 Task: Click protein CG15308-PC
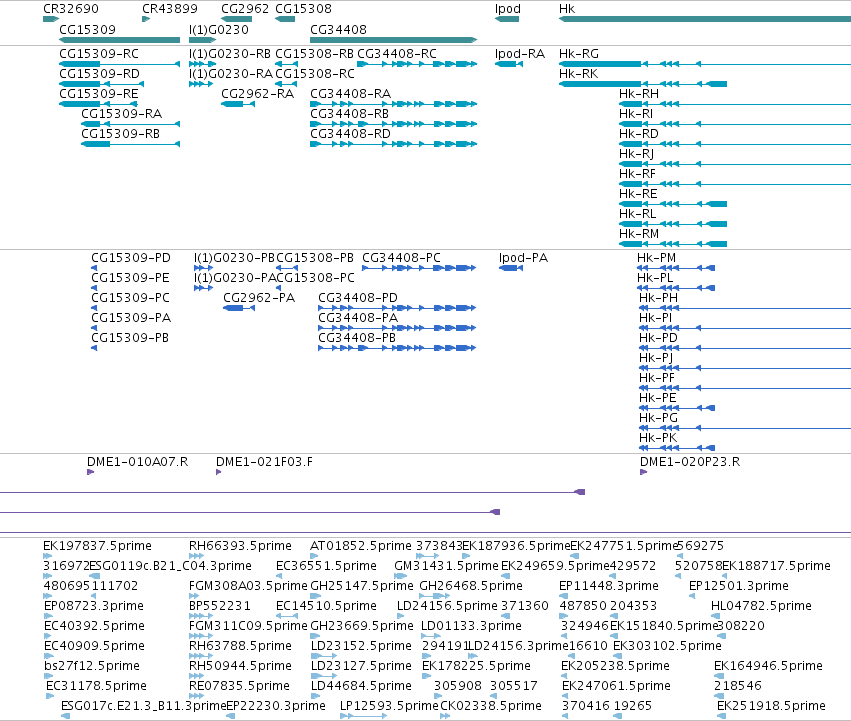[x=315, y=278]
